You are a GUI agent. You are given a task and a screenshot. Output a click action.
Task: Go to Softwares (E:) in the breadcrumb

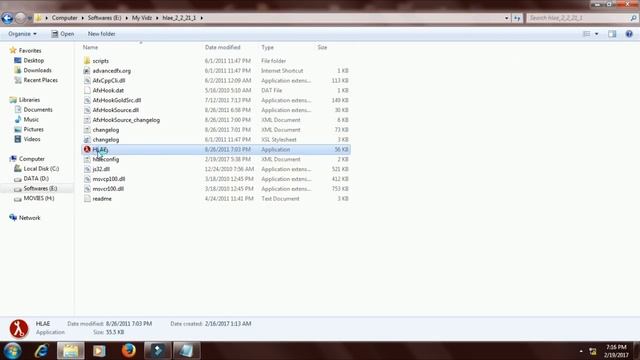click(104, 18)
